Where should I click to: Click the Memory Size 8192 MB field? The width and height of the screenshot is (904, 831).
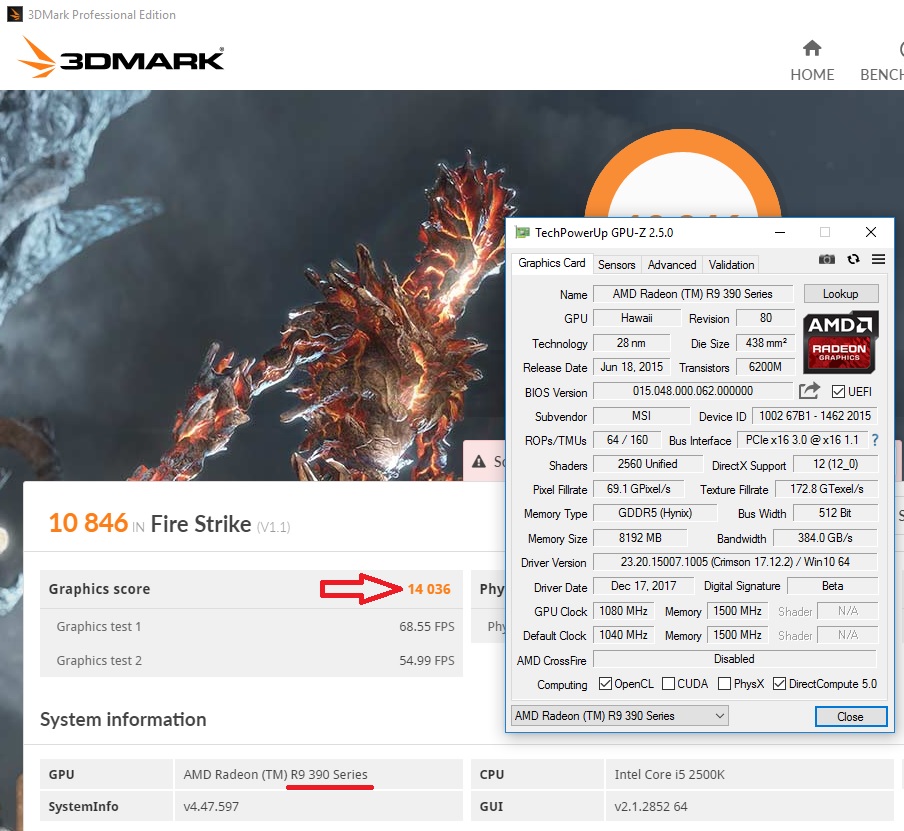pos(640,538)
